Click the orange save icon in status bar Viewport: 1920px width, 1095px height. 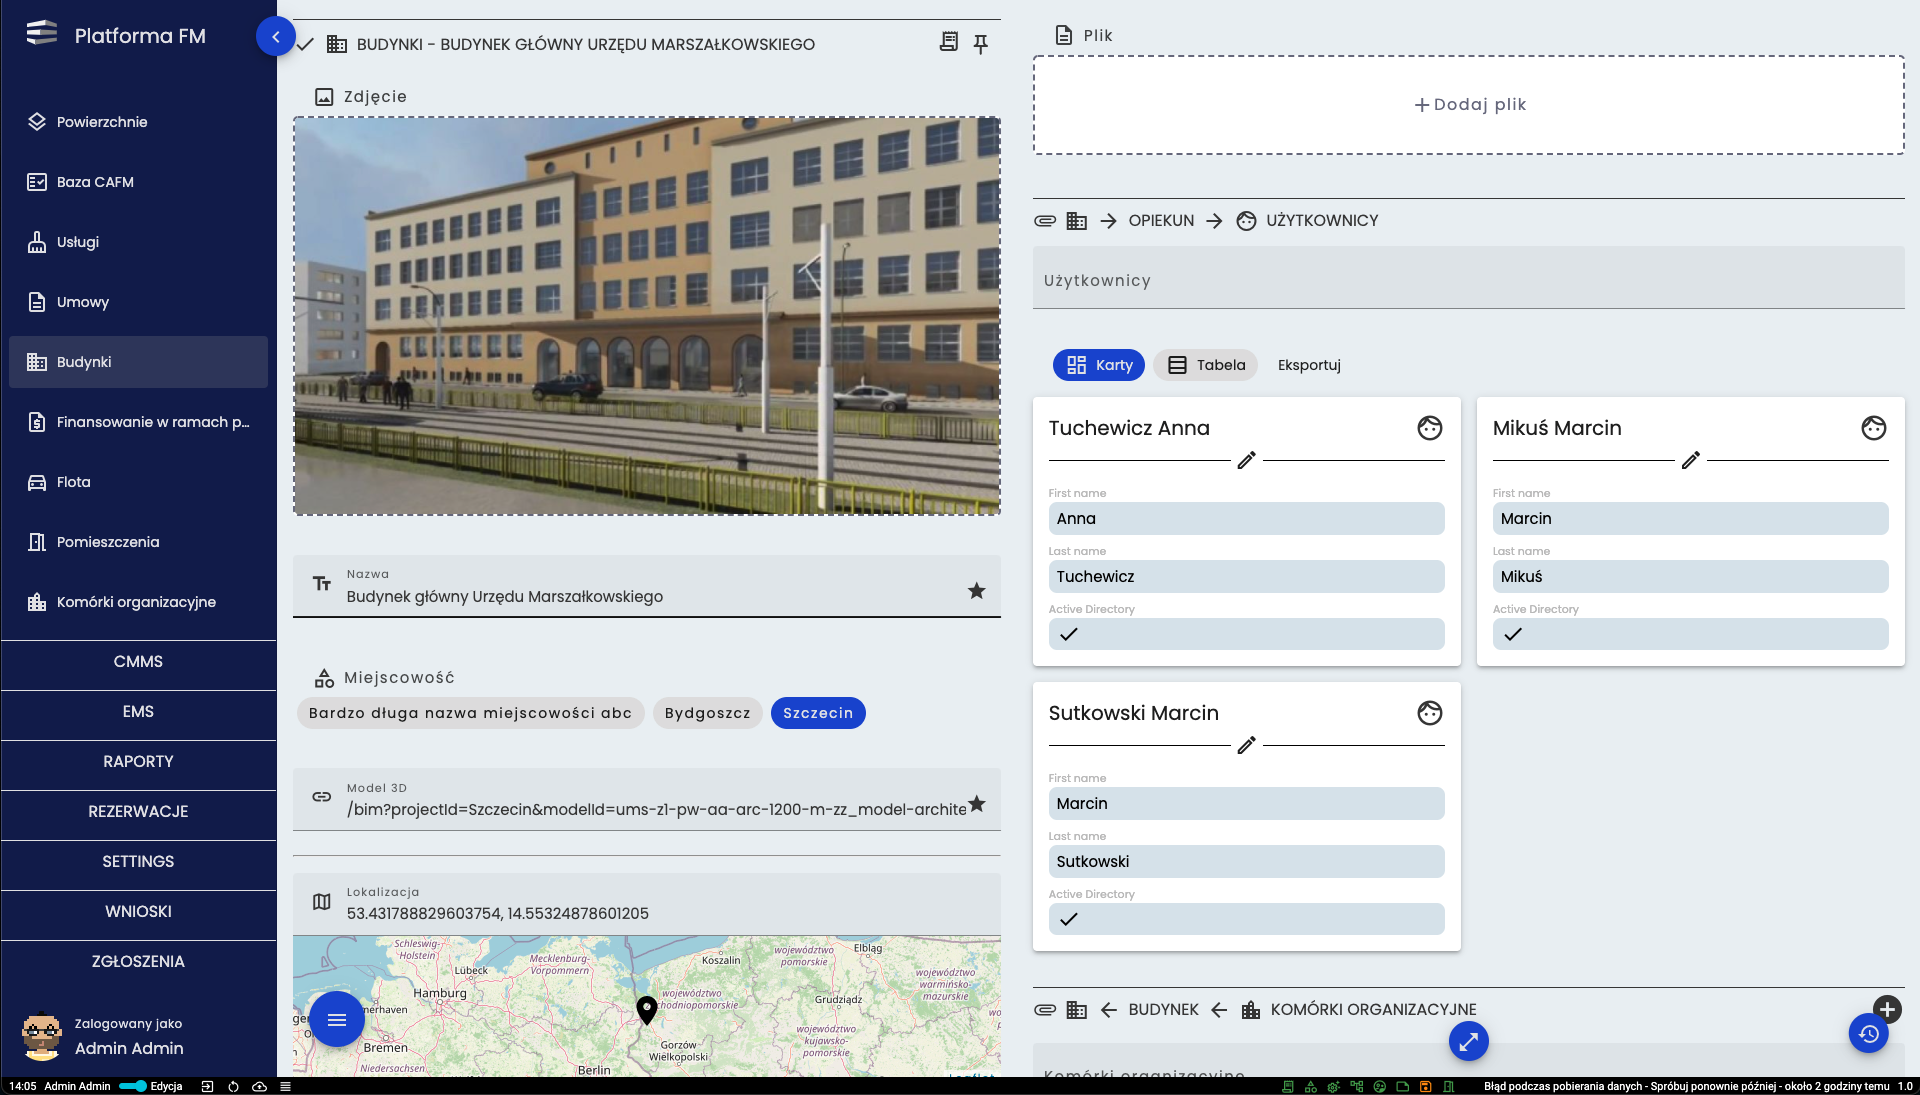click(1426, 1086)
